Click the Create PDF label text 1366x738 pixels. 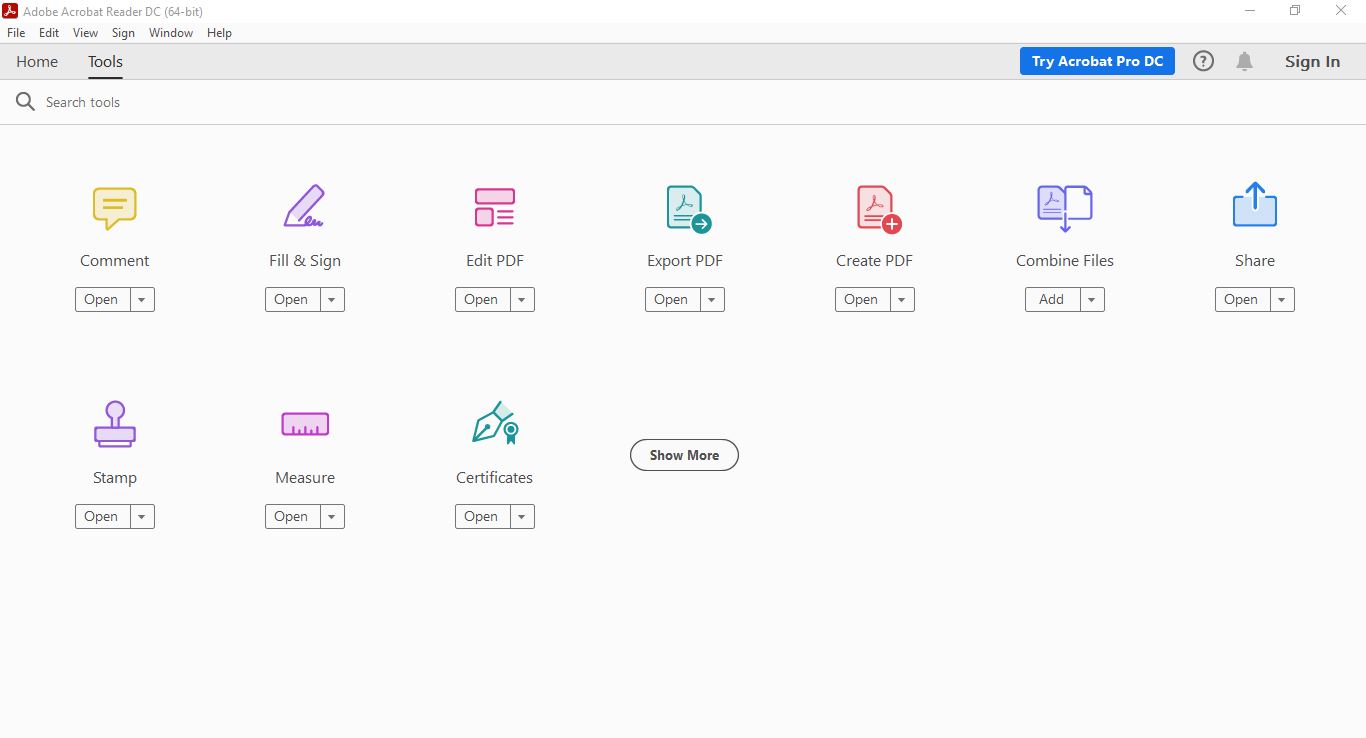tap(875, 261)
